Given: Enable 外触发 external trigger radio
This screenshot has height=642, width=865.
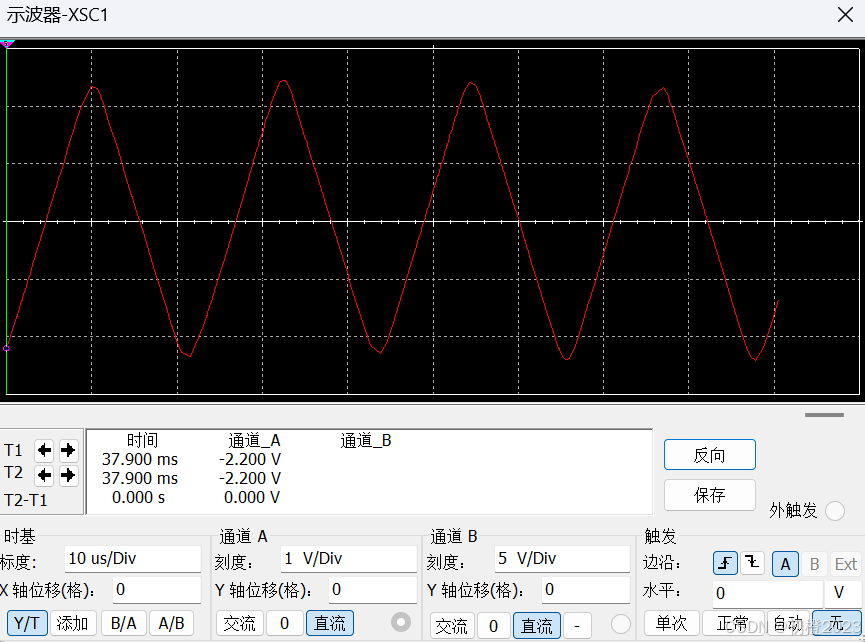Looking at the screenshot, I should point(835,511).
